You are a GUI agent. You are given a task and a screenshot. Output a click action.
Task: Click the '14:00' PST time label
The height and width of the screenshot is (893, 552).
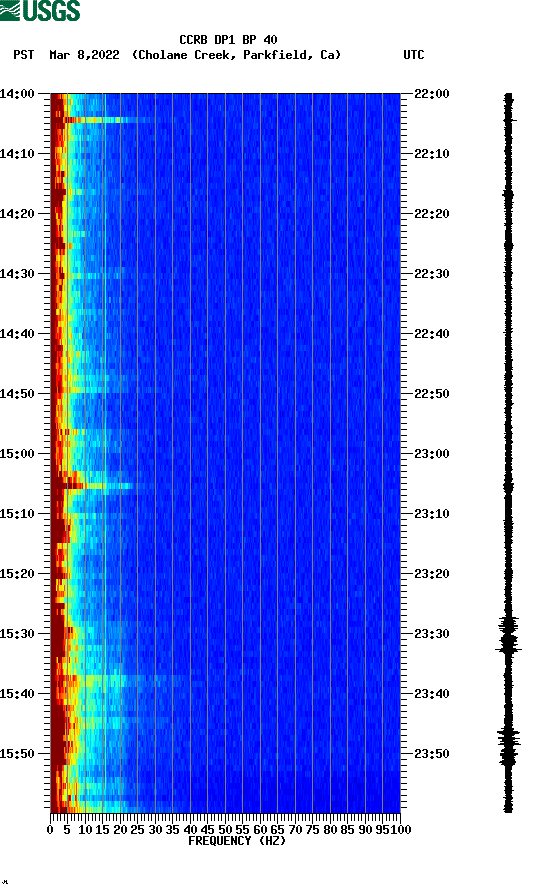coord(17,93)
